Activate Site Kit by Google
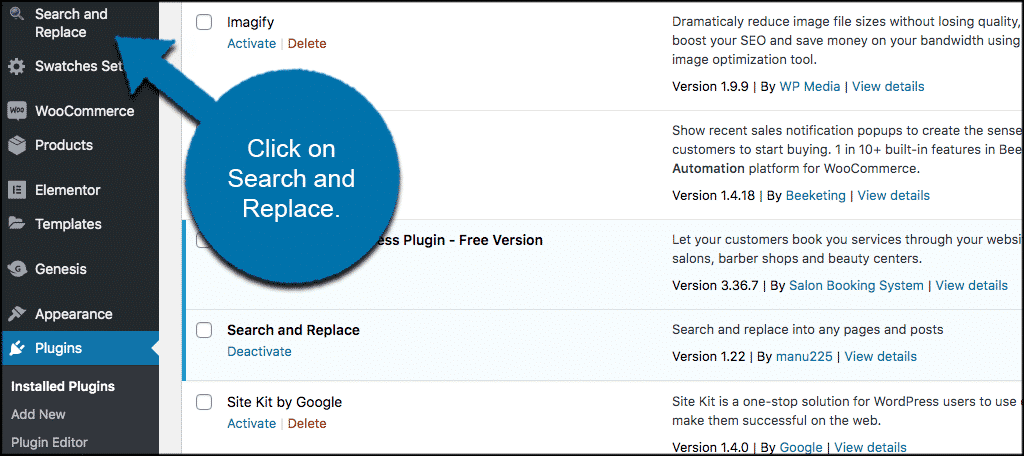The height and width of the screenshot is (456, 1024). click(251, 423)
